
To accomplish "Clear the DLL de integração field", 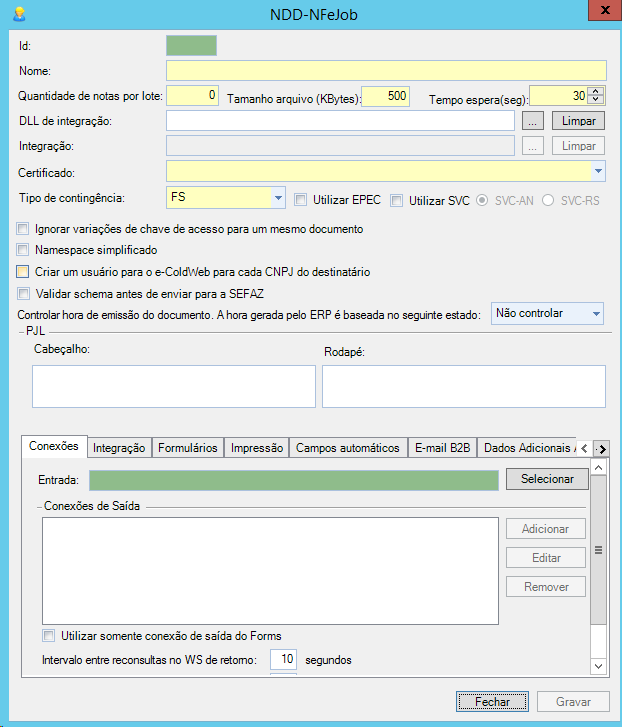I will pos(578,121).
